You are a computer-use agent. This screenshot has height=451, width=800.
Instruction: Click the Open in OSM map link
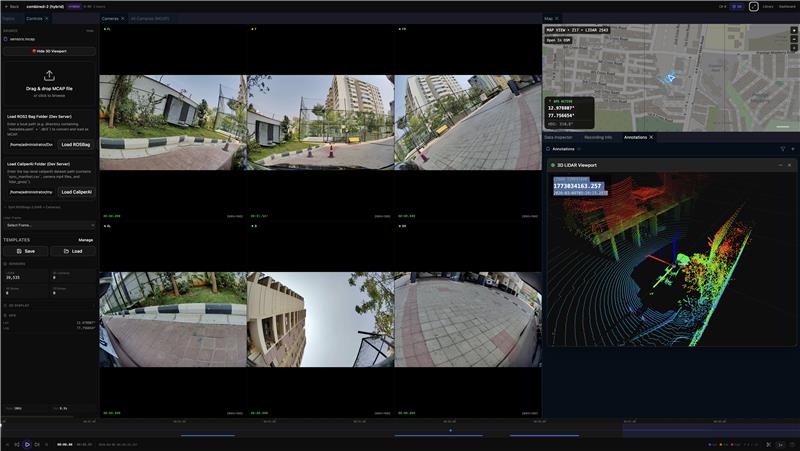(x=559, y=39)
